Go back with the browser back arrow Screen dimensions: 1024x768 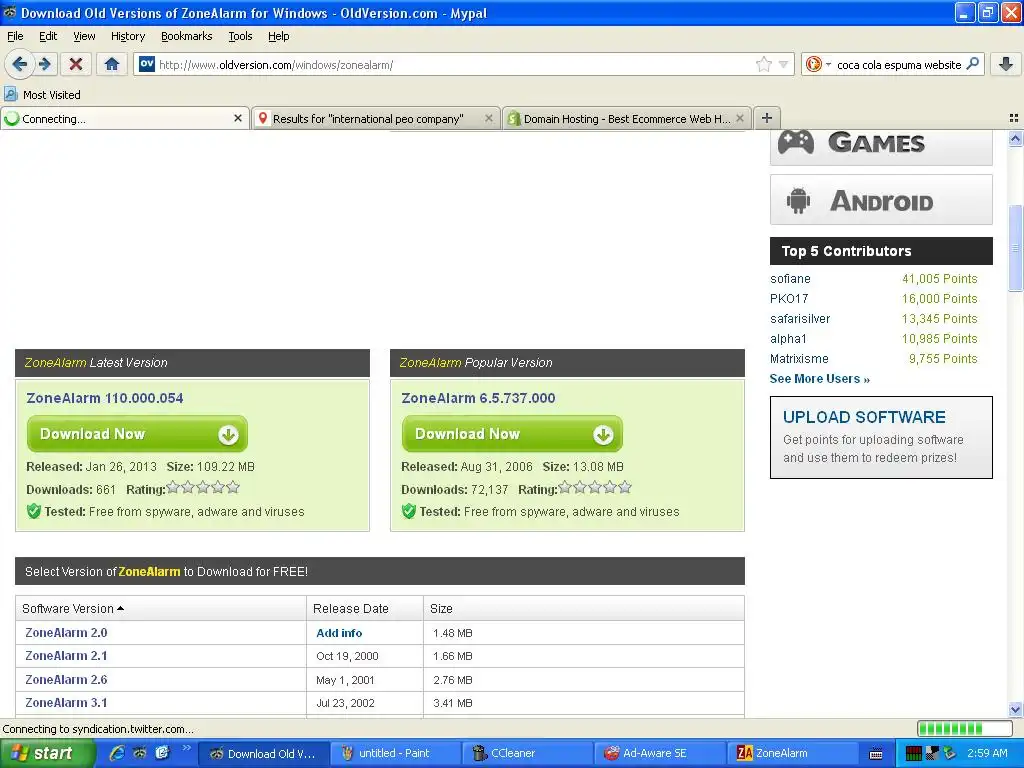[19, 64]
